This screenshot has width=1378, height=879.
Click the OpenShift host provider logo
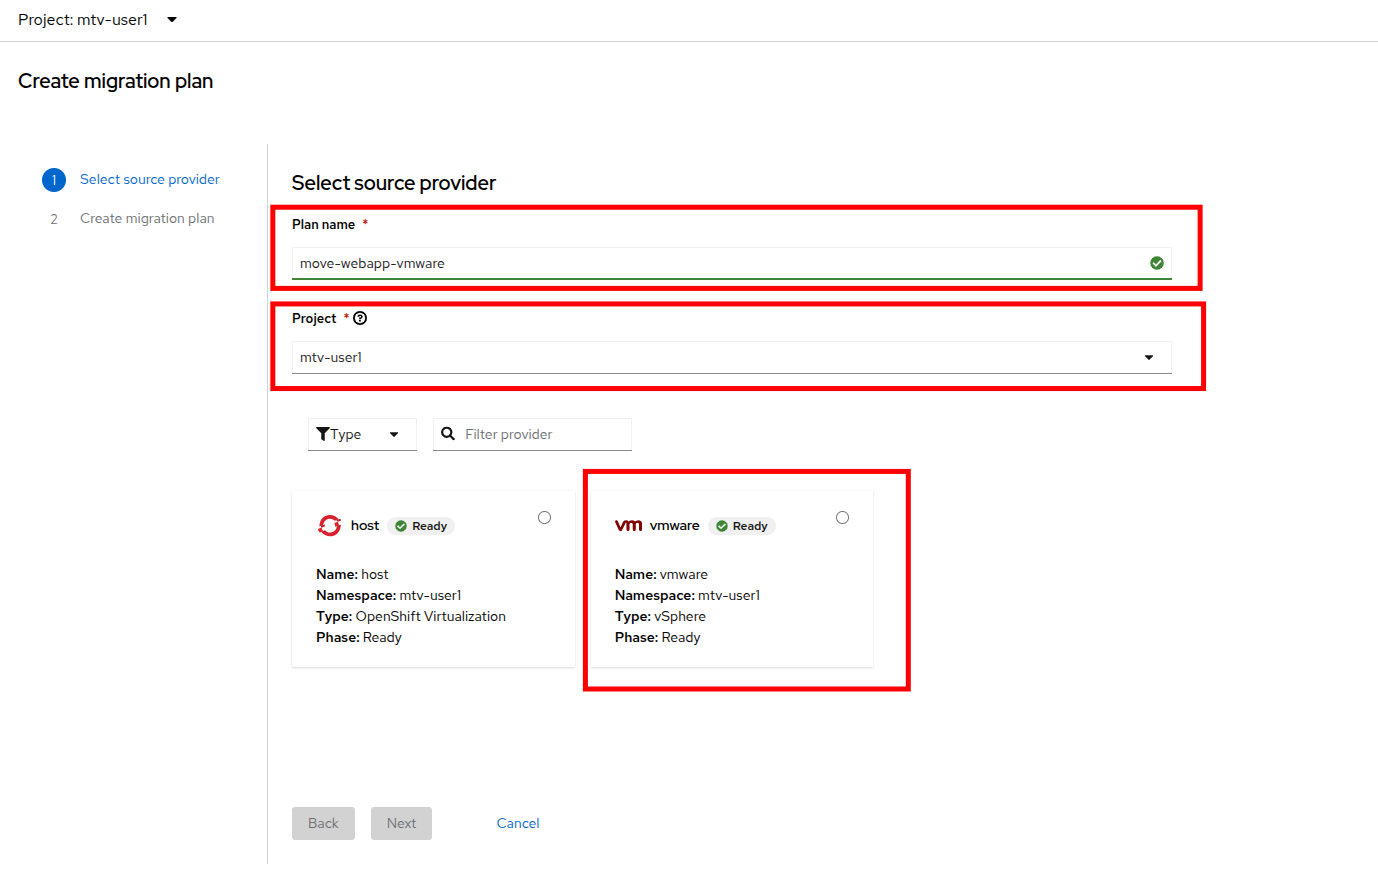[329, 525]
